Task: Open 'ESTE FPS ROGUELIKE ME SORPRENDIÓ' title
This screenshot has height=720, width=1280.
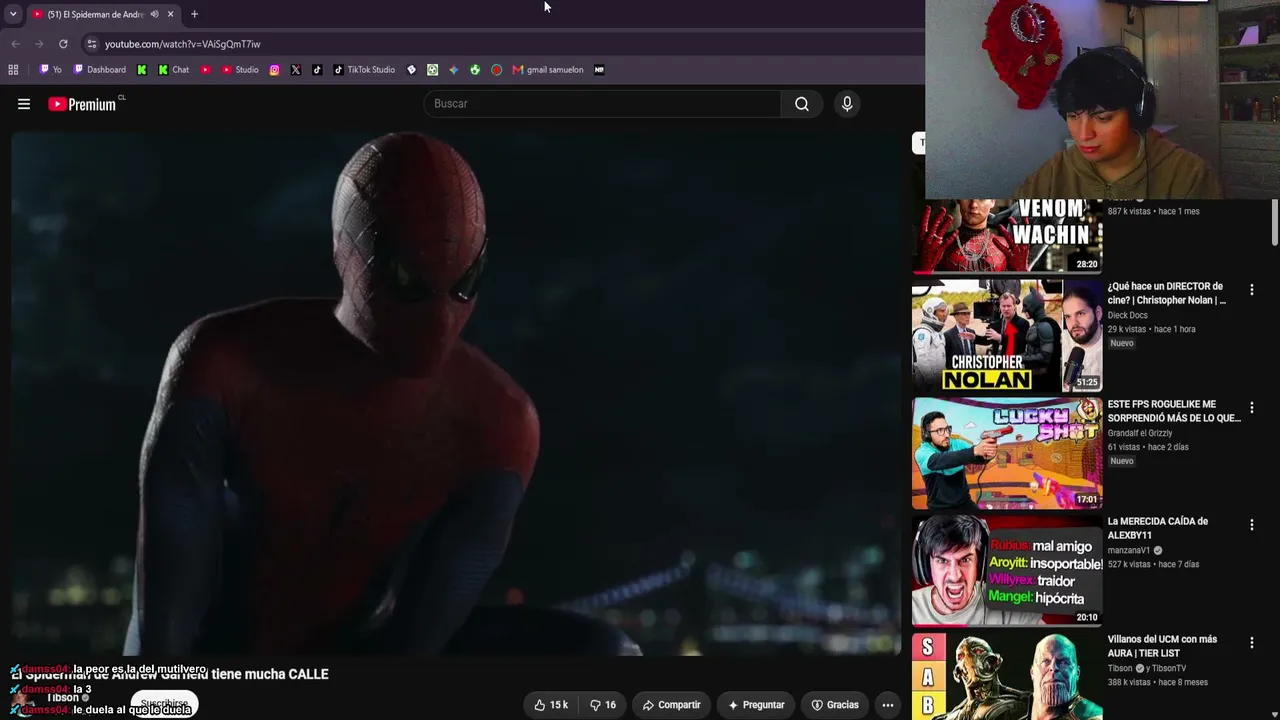Action: pos(1174,411)
